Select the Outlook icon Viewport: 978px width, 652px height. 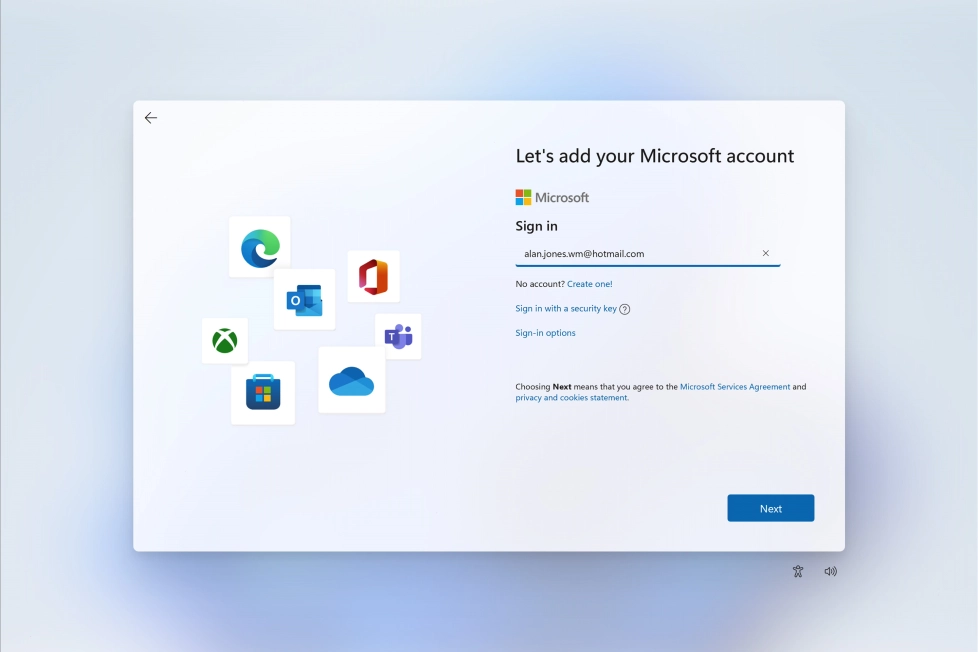point(304,299)
